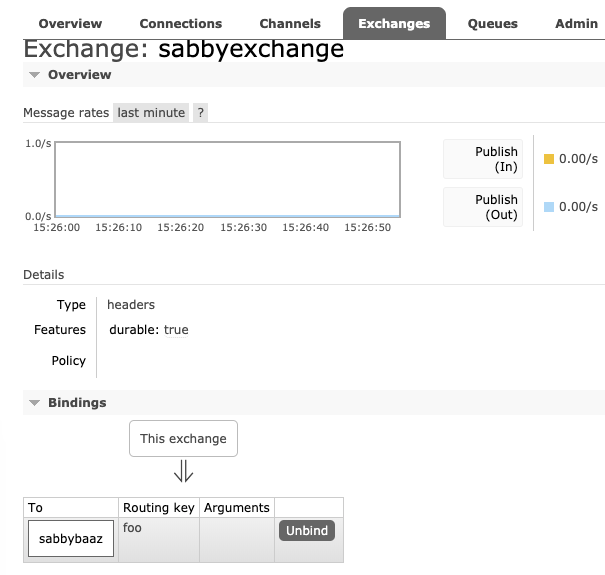Click the 'Message rates' label
The height and width of the screenshot is (575, 605).
point(66,113)
